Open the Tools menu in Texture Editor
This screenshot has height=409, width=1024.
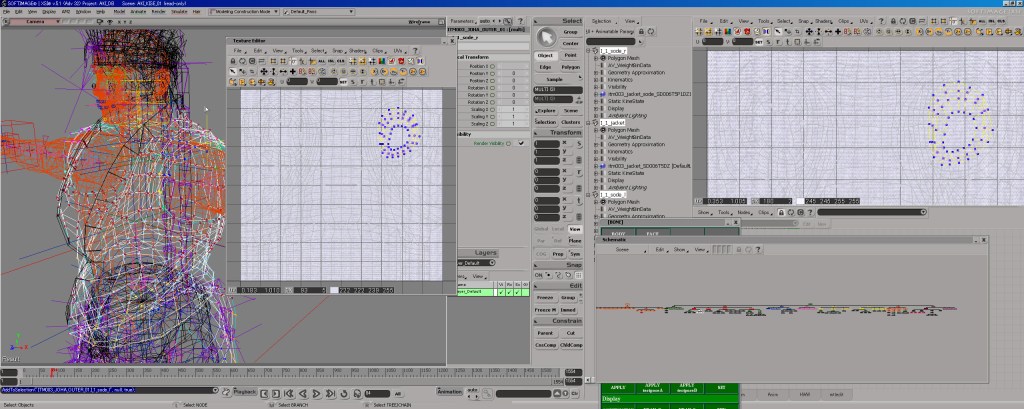(298, 50)
